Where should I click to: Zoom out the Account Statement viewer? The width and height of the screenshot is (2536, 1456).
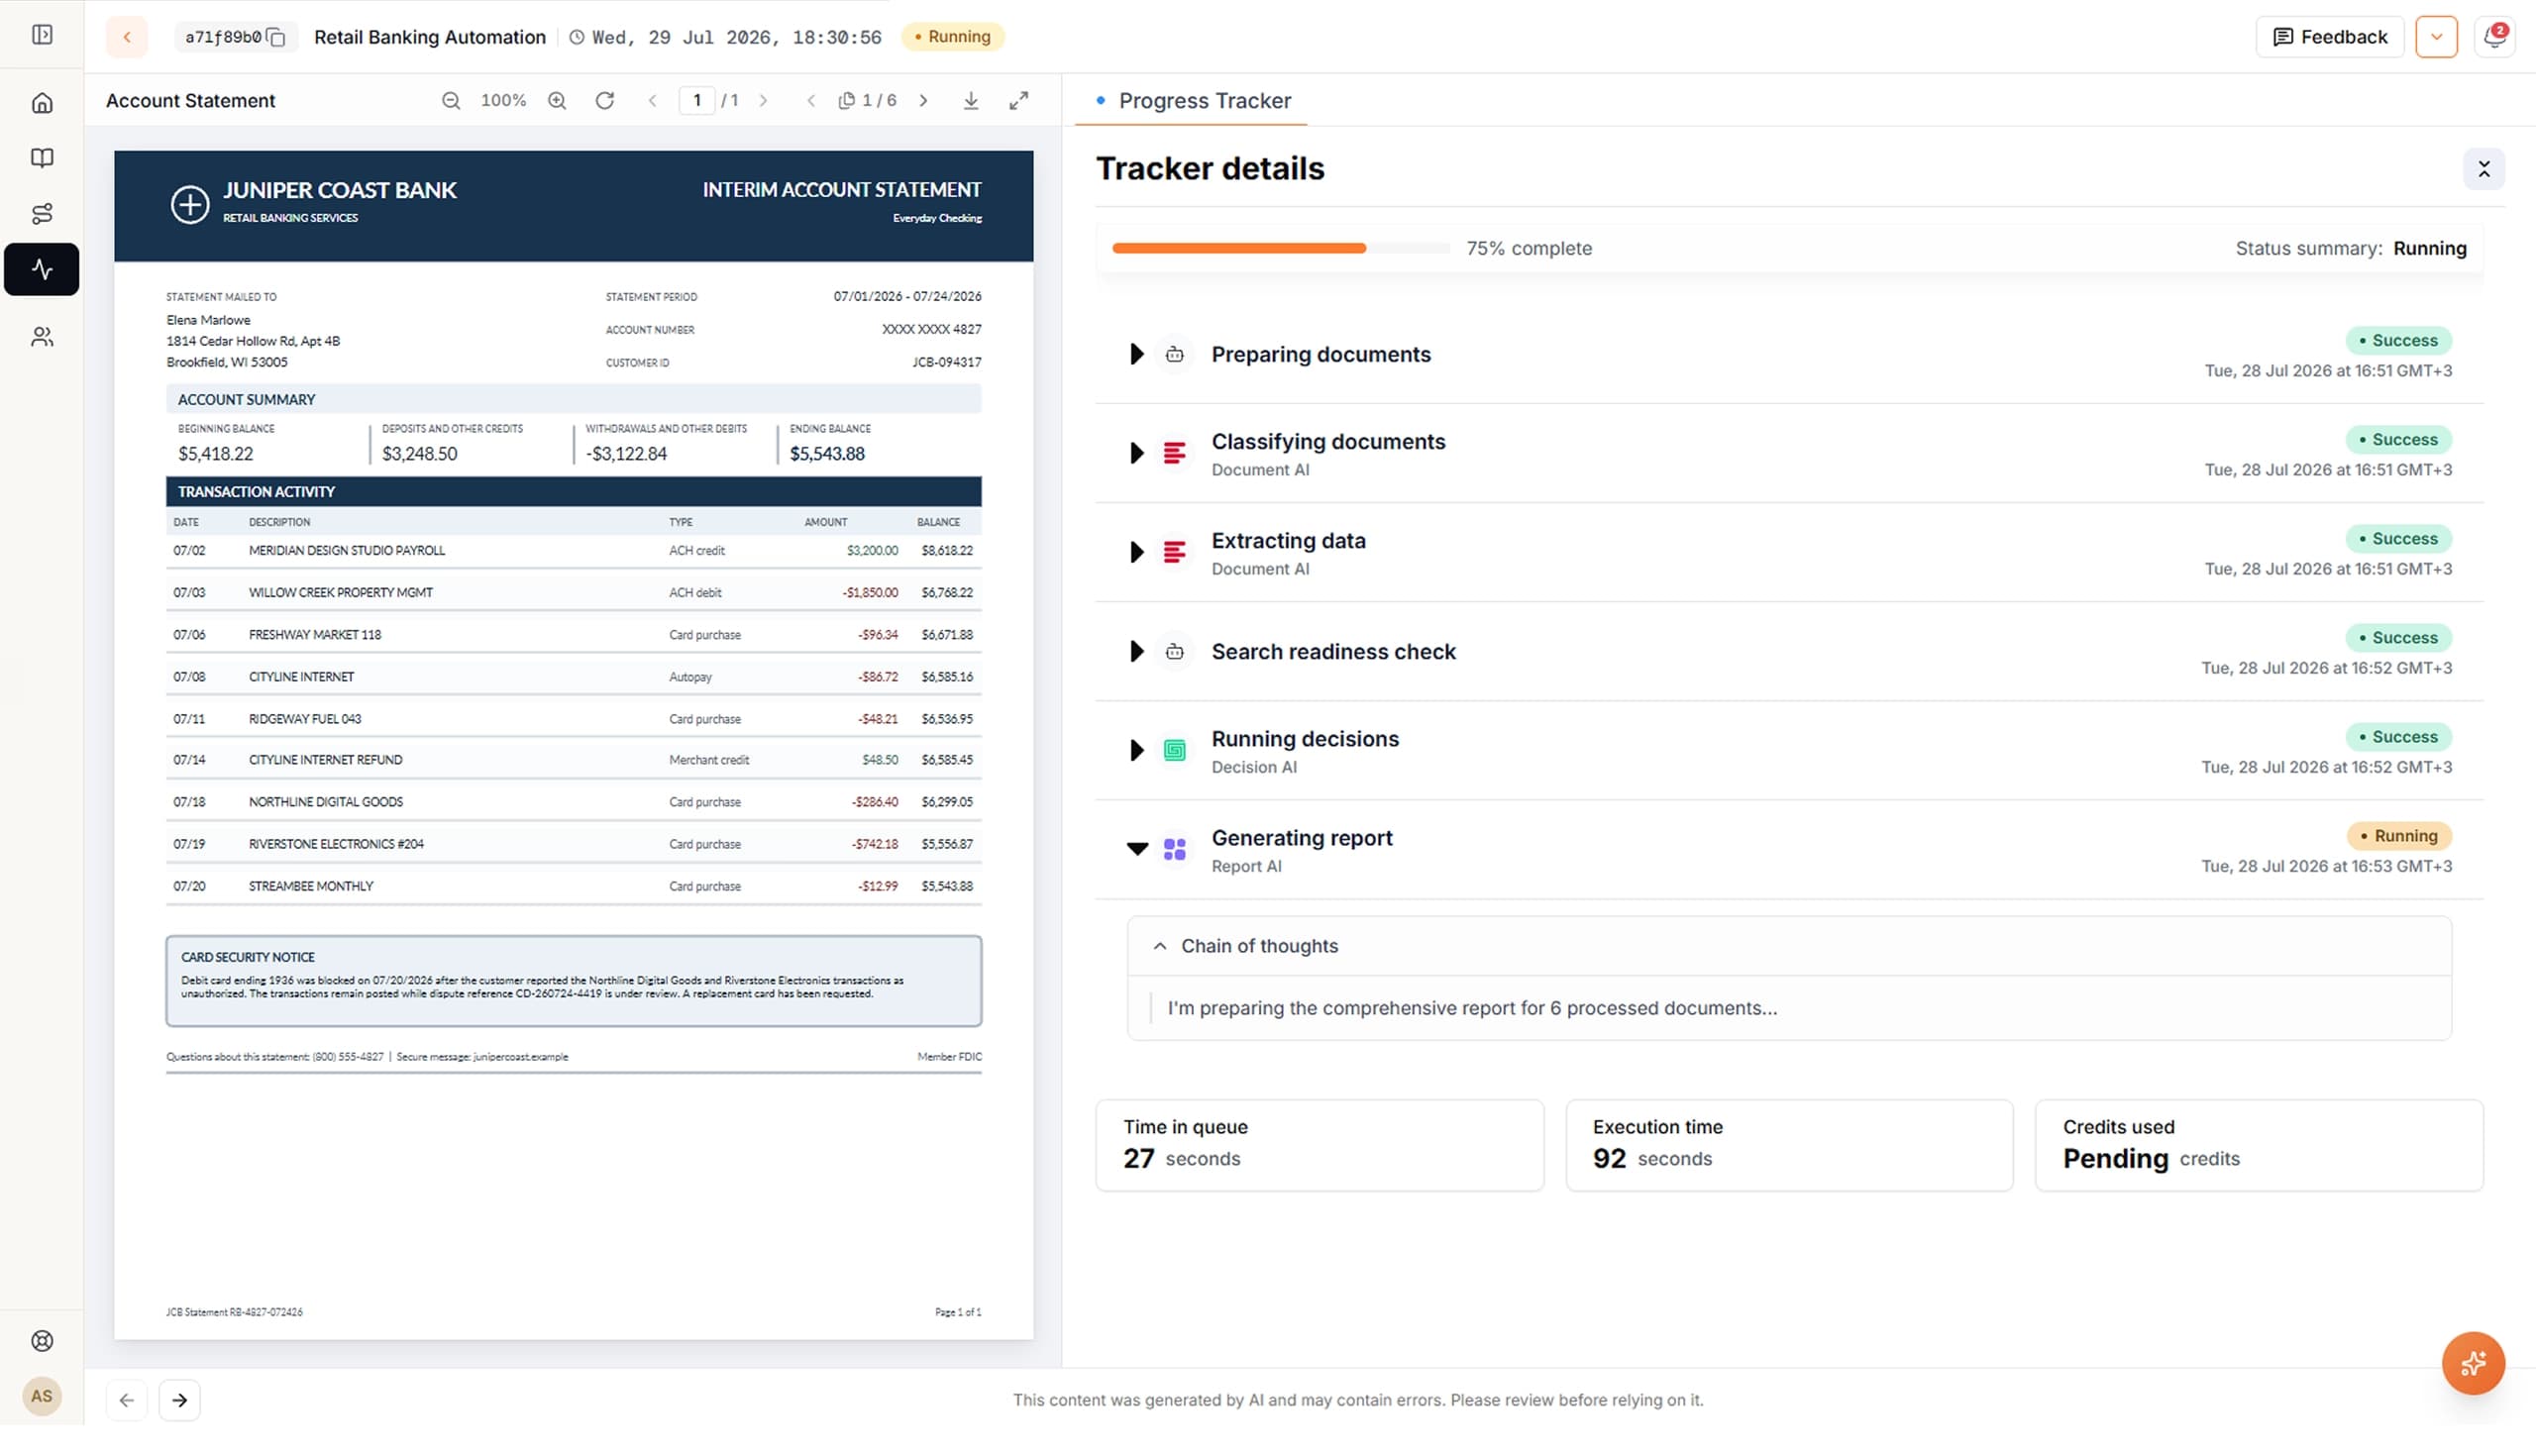[x=451, y=100]
